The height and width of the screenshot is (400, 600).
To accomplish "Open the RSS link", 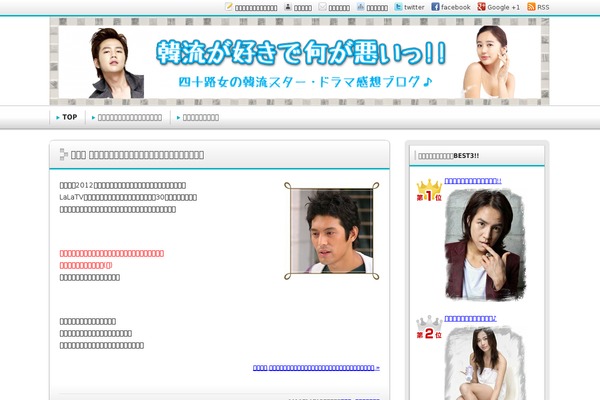I will 543,7.
